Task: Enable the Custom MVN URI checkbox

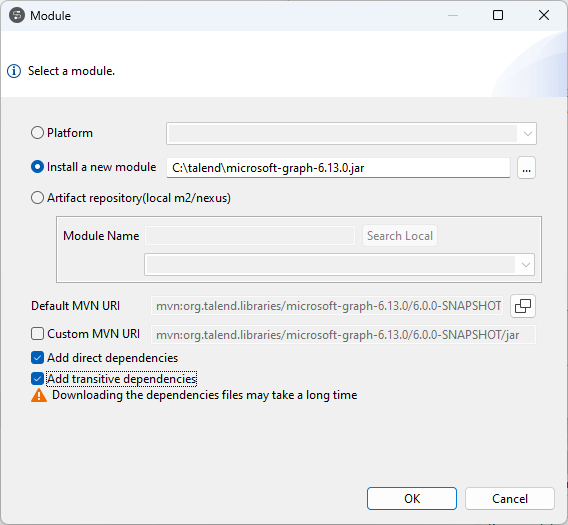Action: (x=37, y=334)
